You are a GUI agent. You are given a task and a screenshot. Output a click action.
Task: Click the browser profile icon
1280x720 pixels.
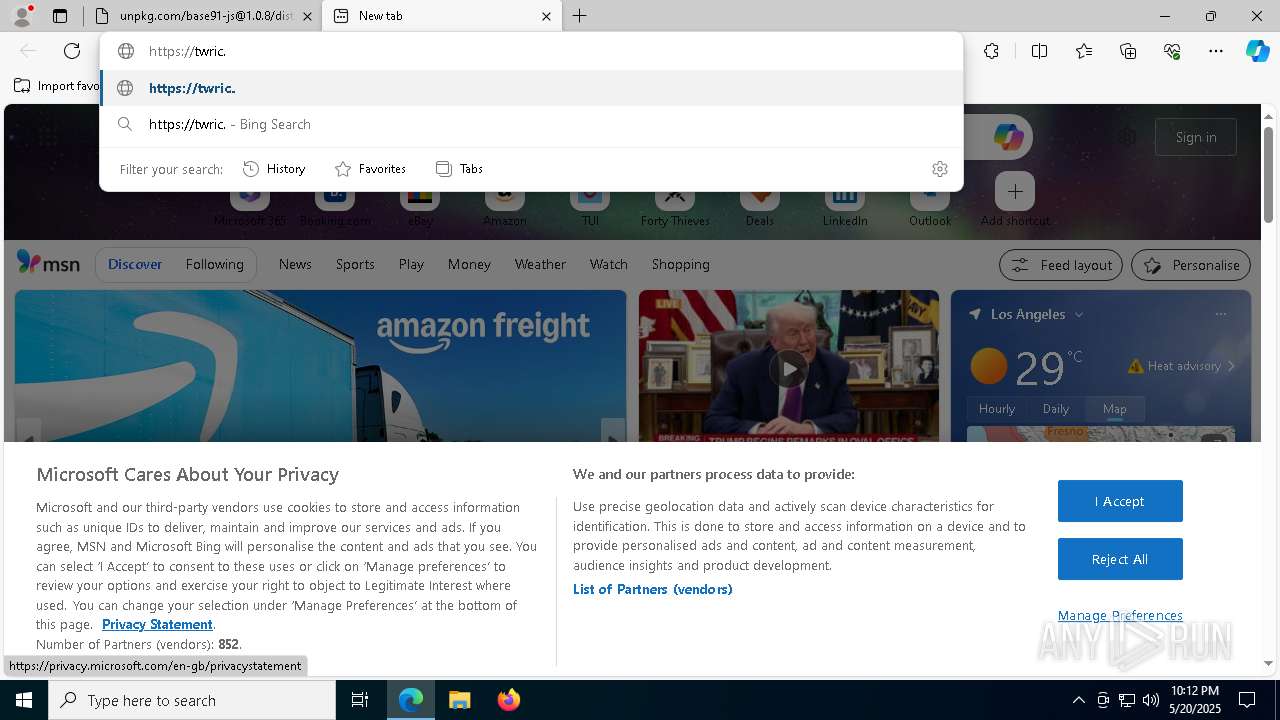point(21,16)
